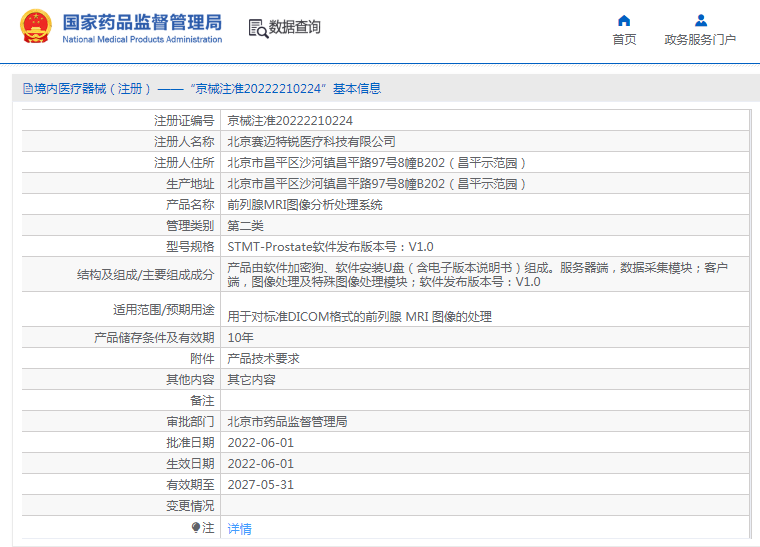Screen dimensions: 760x547
Task: Click the 政务服务门户 user icon
Action: pos(700,20)
